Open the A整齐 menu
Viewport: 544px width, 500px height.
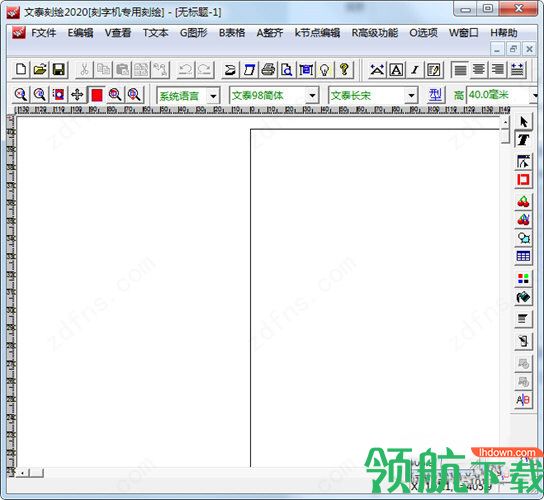coord(270,33)
